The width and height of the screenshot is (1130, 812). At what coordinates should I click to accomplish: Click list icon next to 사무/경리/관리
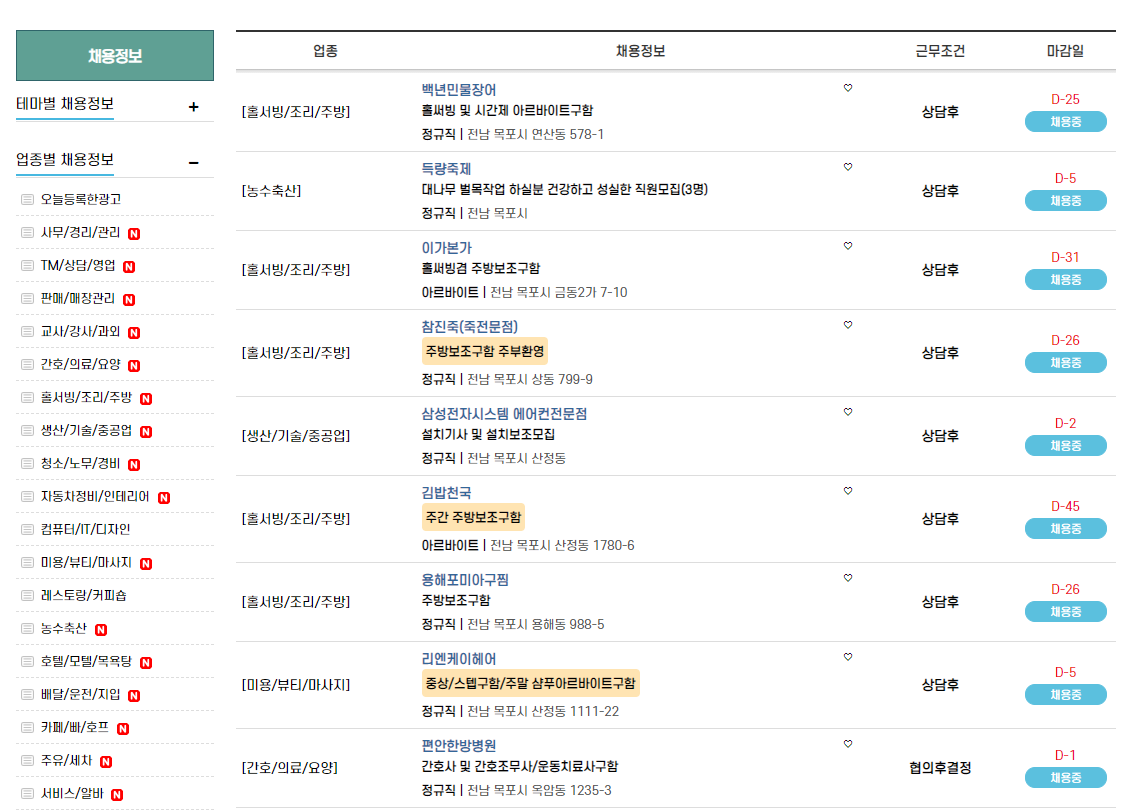[27, 233]
